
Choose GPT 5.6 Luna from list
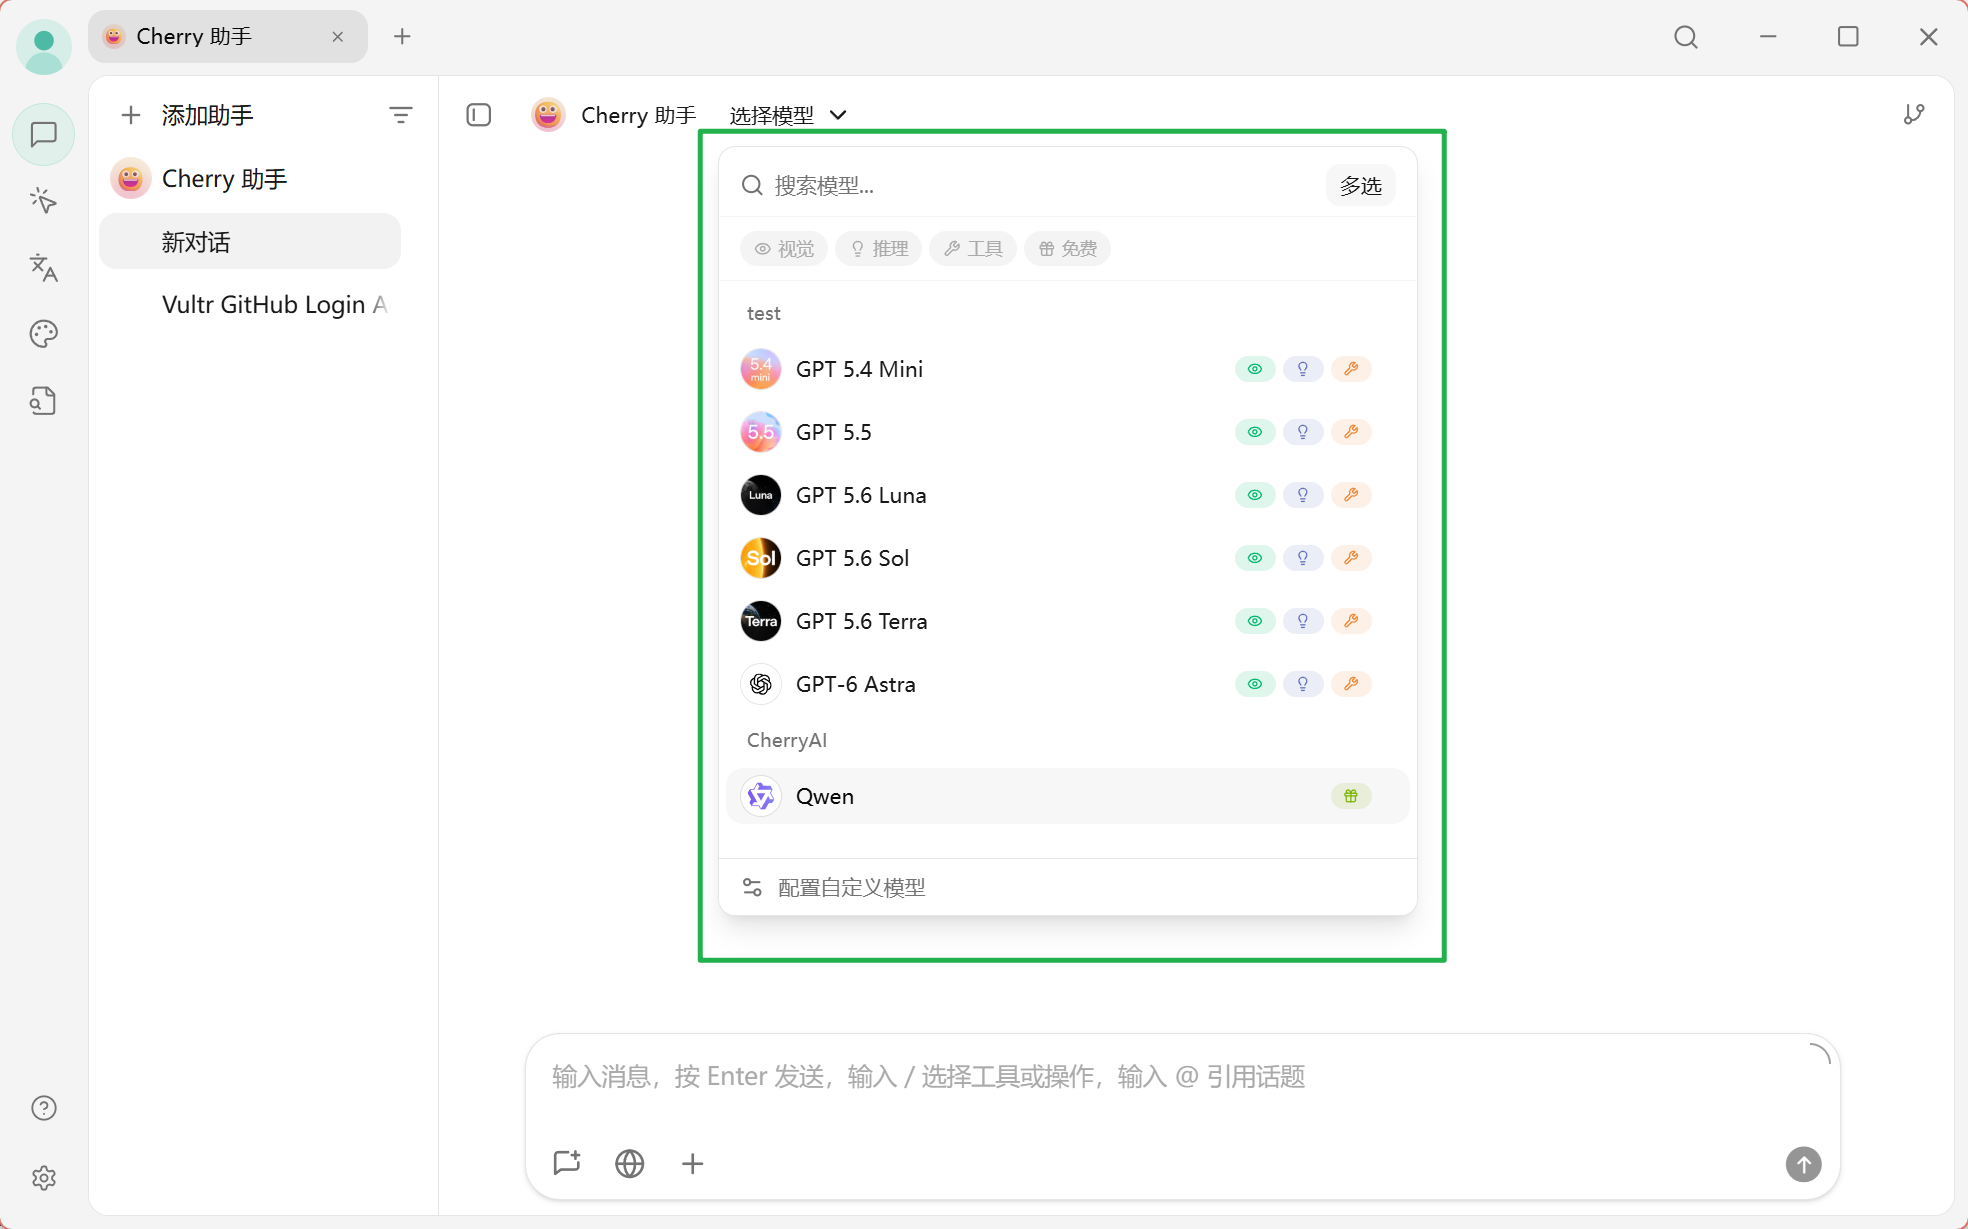(x=1067, y=495)
